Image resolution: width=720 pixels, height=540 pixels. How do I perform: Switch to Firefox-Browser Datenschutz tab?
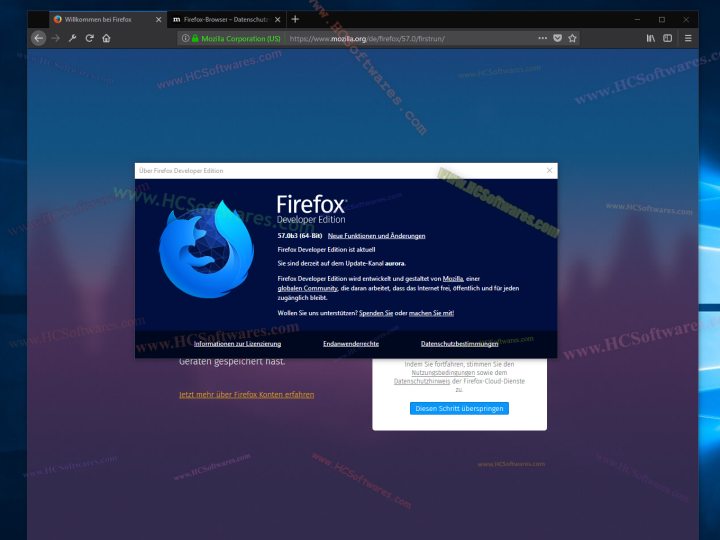pos(226,19)
